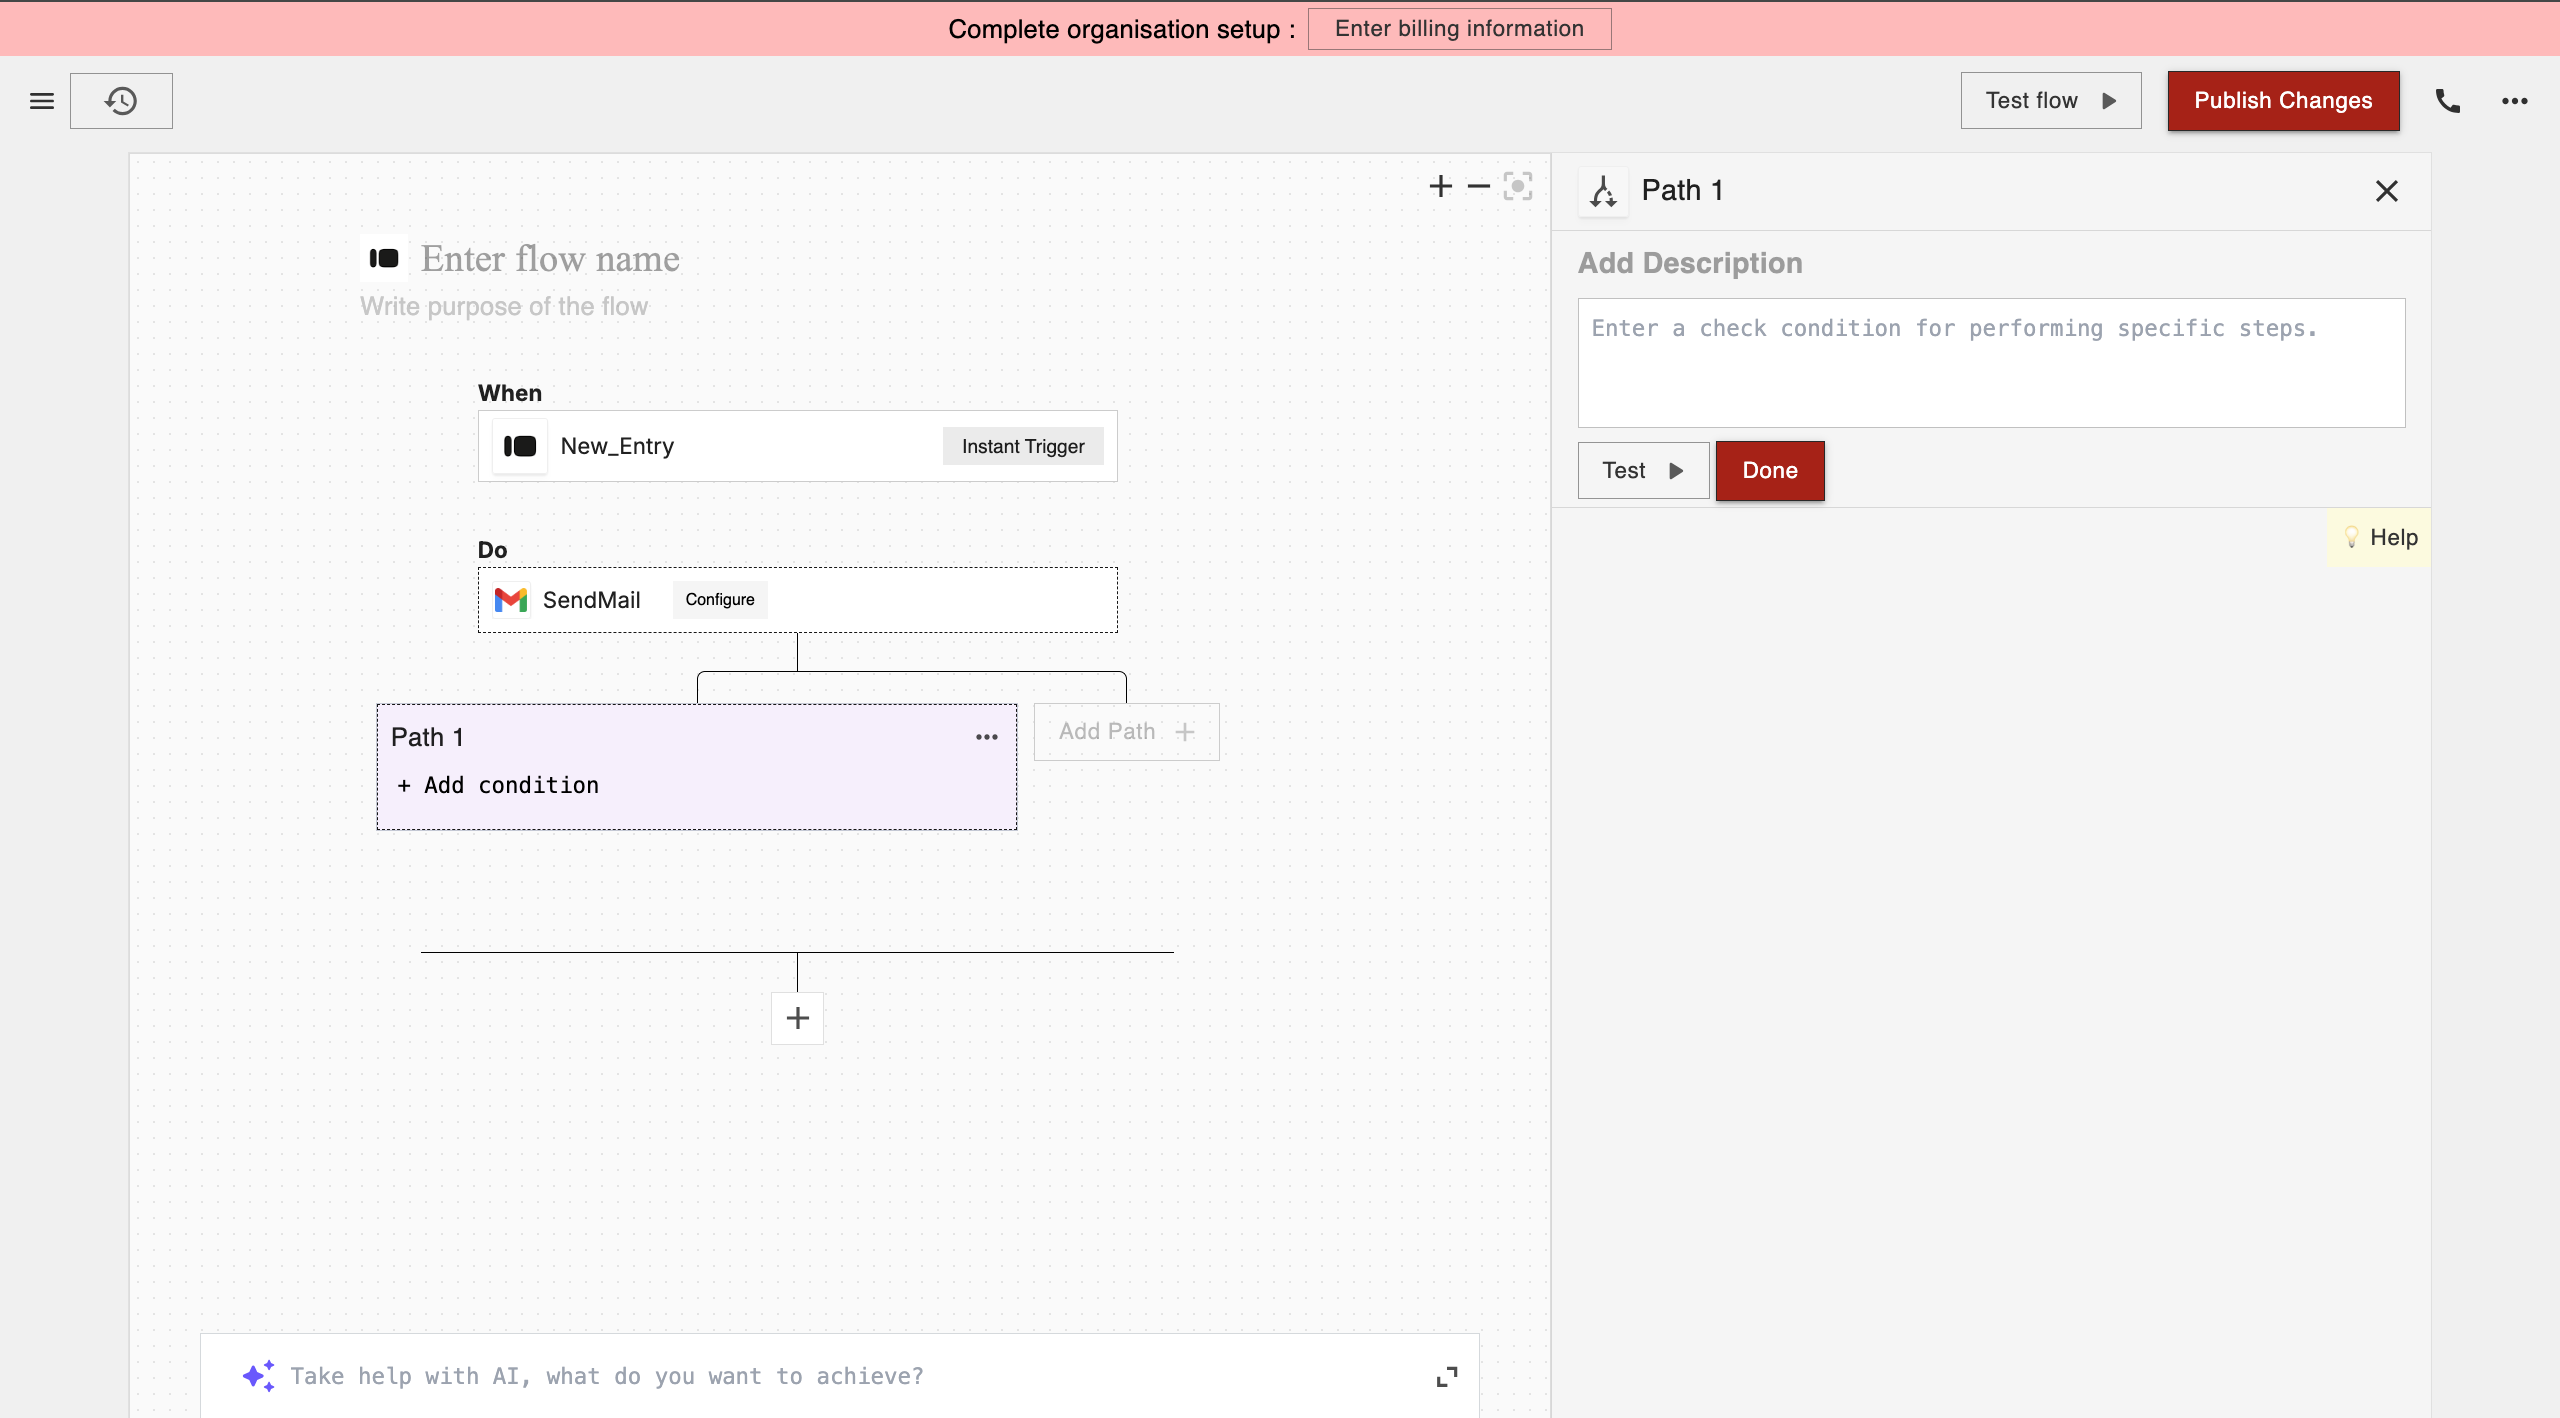Zoom in on the canvas
The image size is (2560, 1418).
pyautogui.click(x=1441, y=186)
